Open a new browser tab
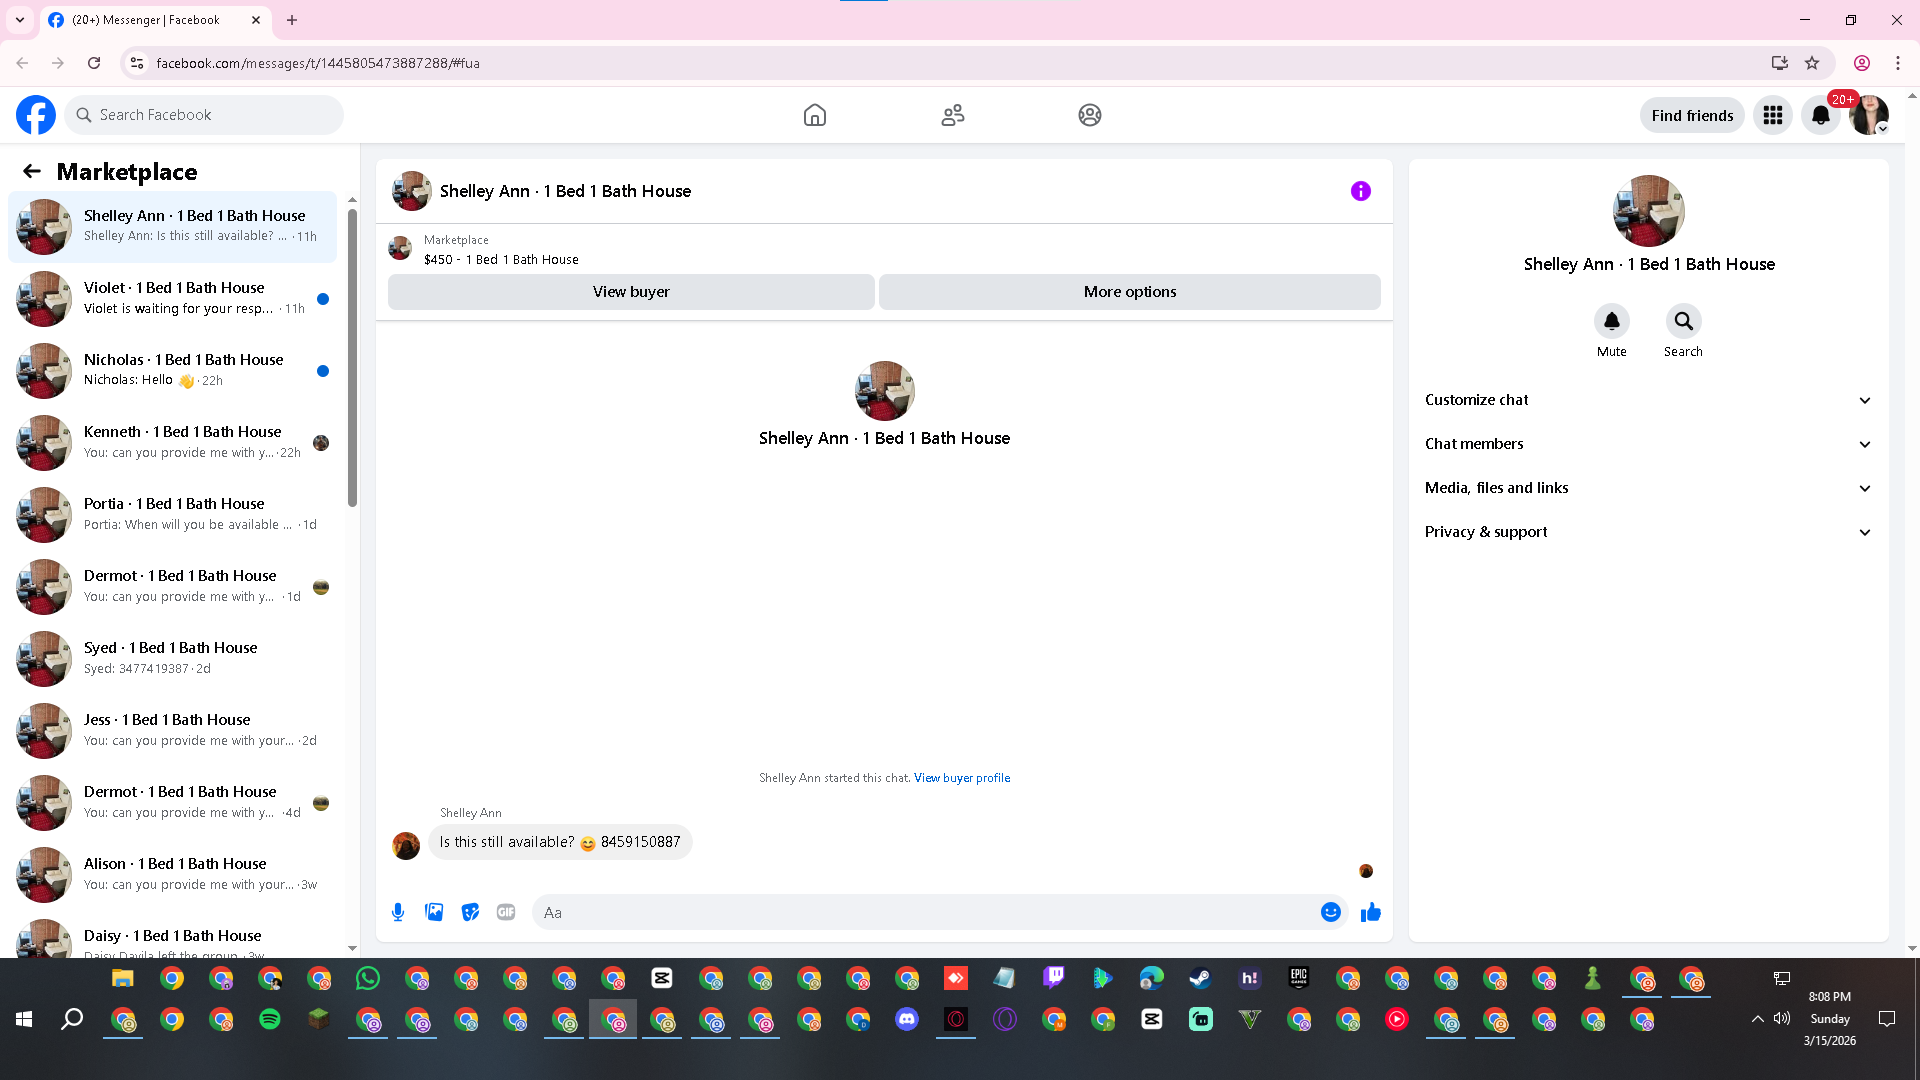 coord(292,20)
